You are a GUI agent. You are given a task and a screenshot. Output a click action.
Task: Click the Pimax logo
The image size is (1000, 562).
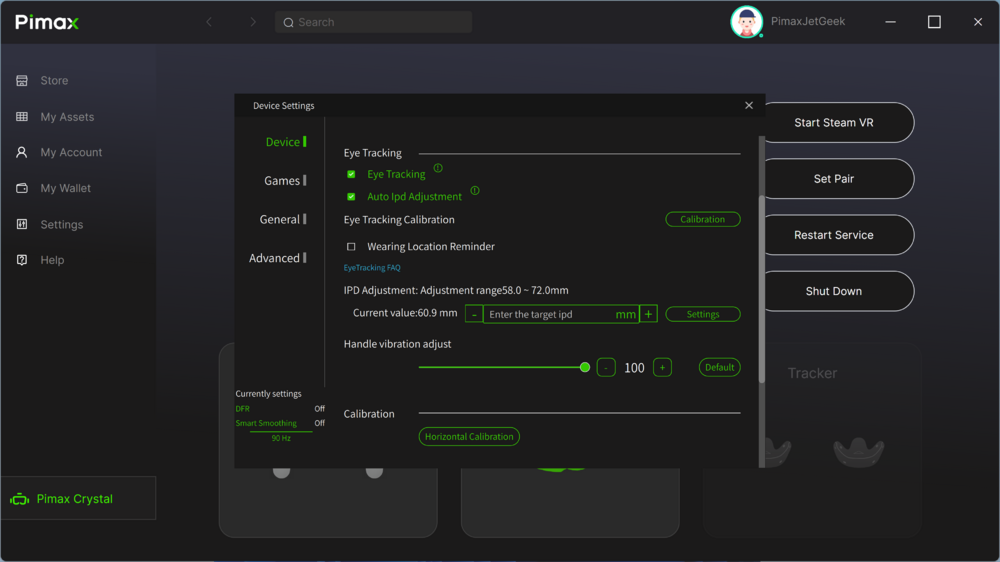point(47,22)
